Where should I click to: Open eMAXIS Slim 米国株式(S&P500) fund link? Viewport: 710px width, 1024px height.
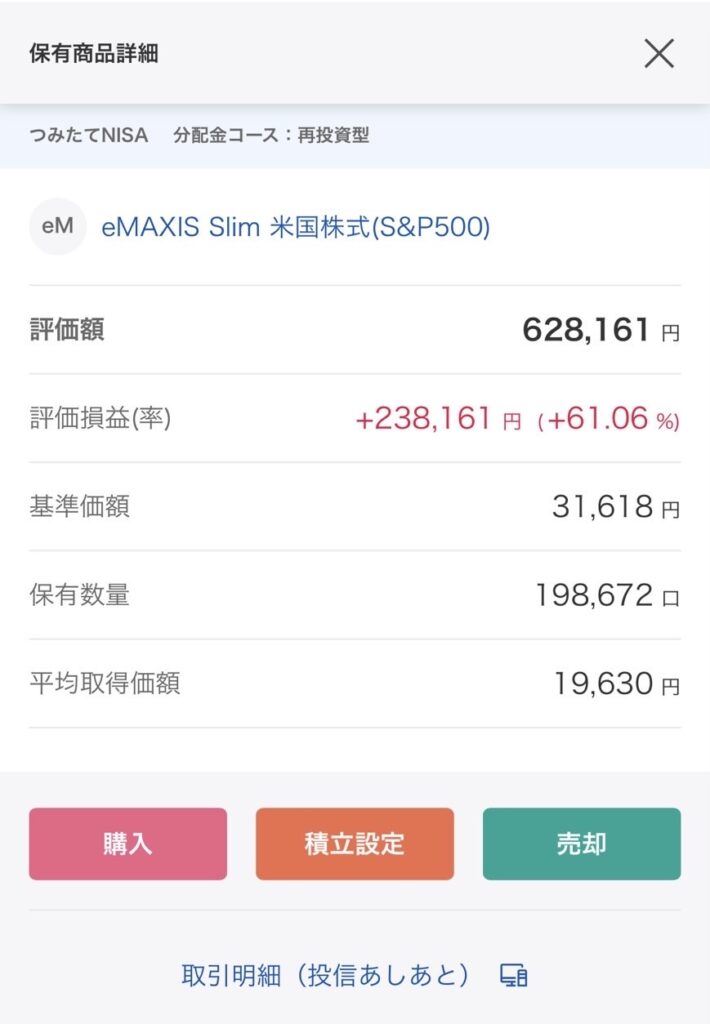coord(296,227)
